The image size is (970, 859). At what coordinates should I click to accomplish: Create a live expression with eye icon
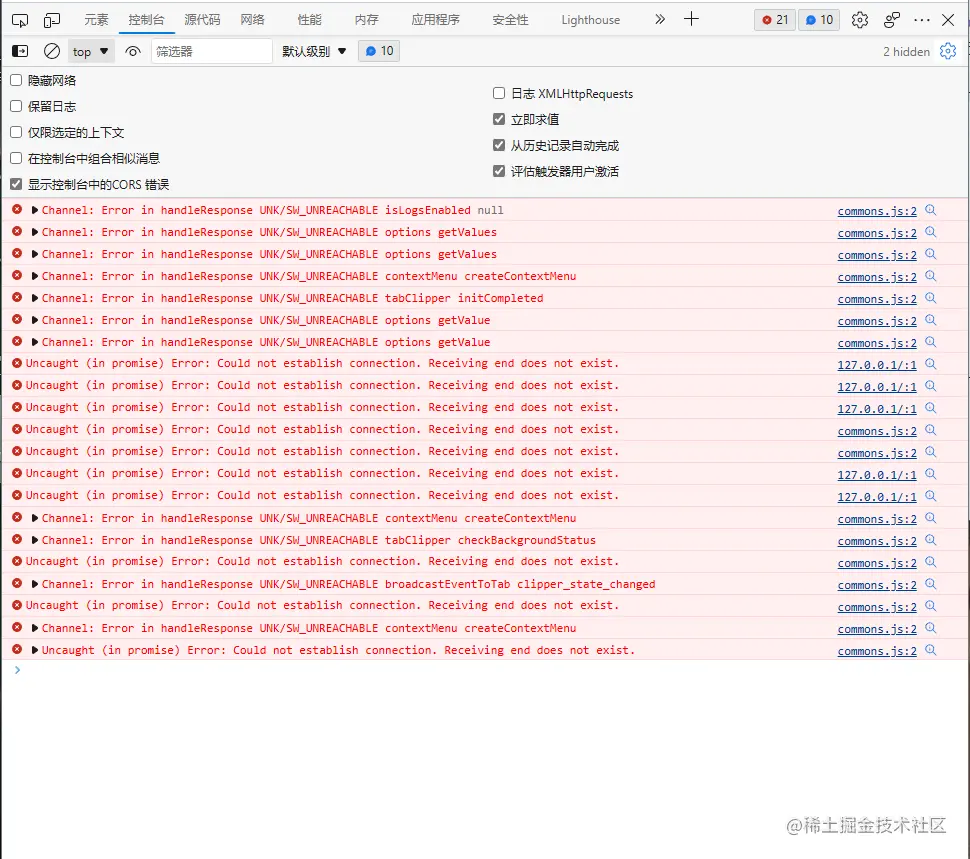(x=133, y=50)
